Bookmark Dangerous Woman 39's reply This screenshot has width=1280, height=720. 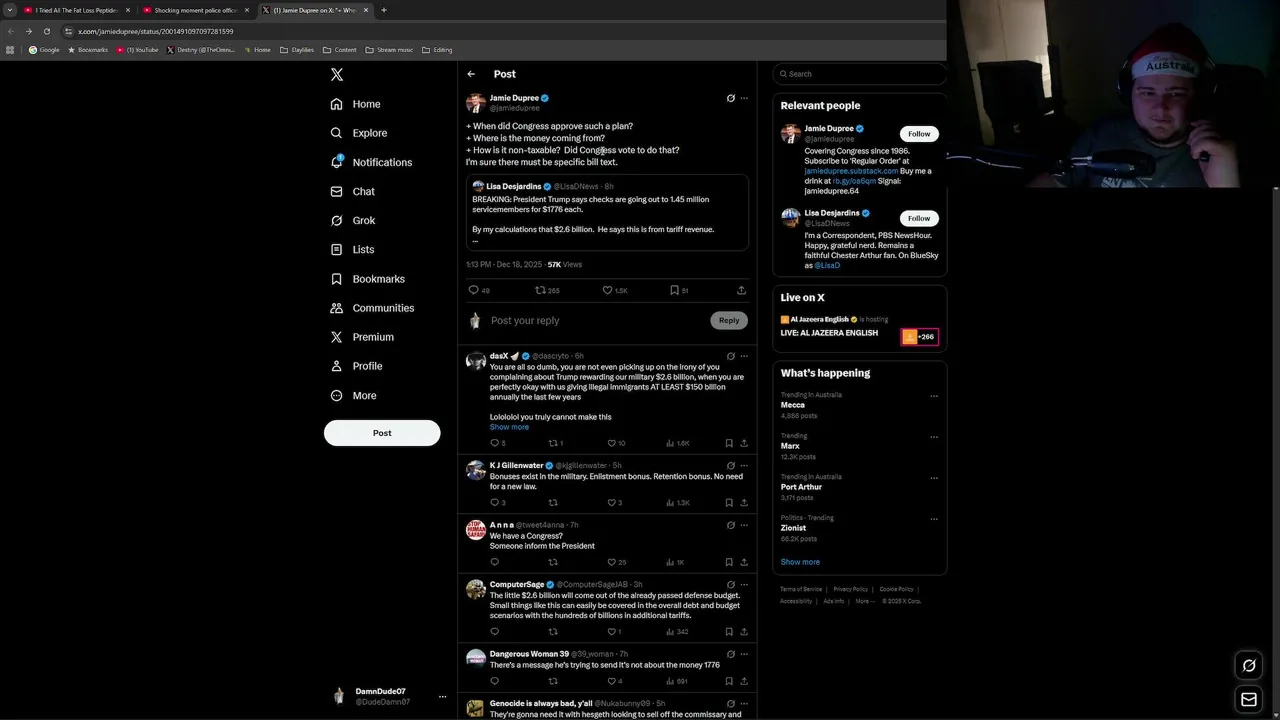(x=729, y=681)
